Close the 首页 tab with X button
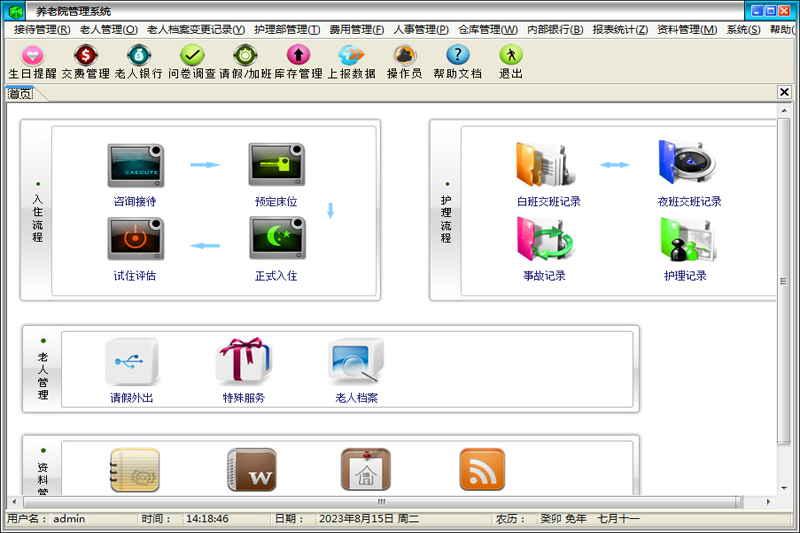The height and width of the screenshot is (533, 800). (784, 92)
